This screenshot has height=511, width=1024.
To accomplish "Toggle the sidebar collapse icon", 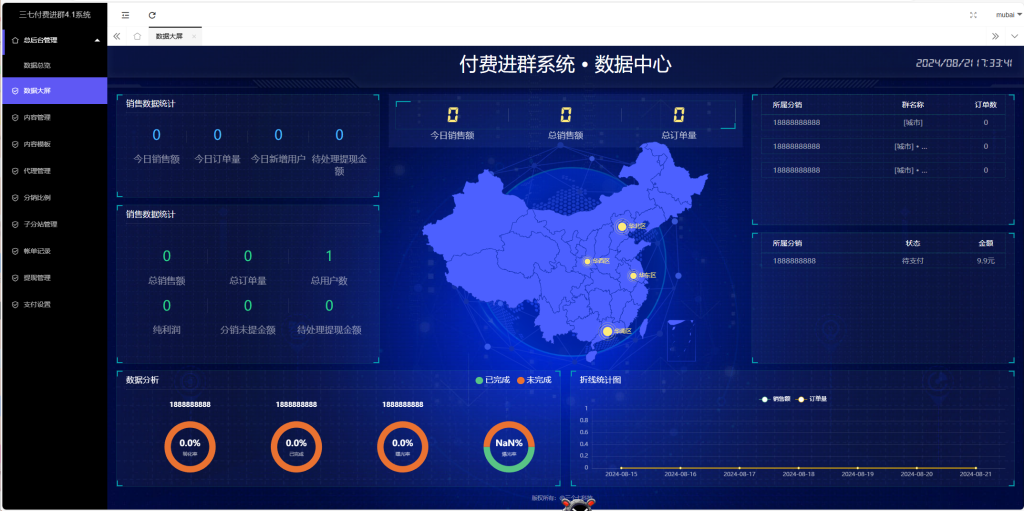I will [125, 15].
